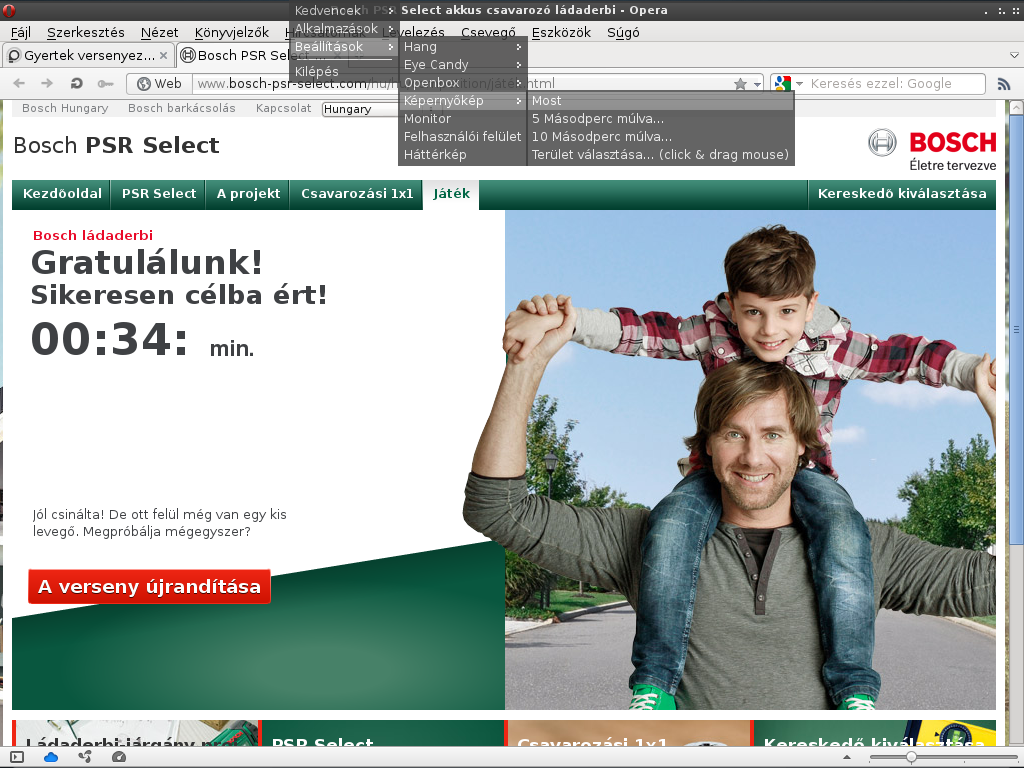This screenshot has width=1024, height=768.
Task: Open Játék site tab
Action: pos(451,194)
